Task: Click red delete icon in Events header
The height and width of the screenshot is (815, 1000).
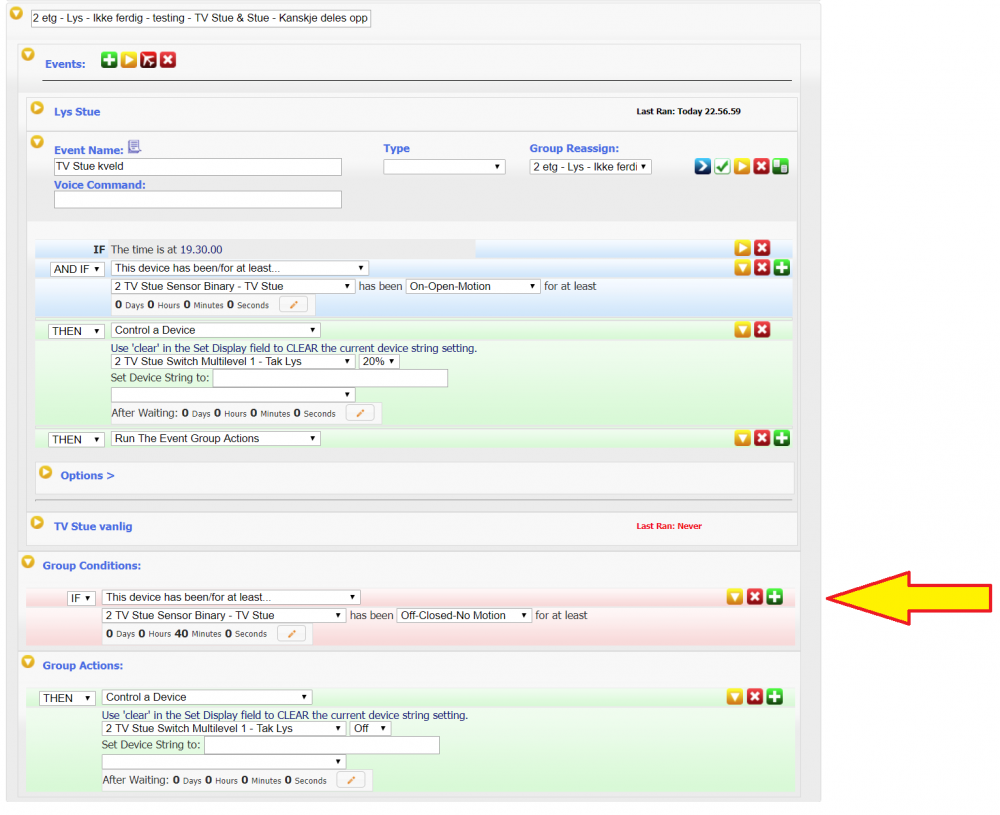Action: (x=168, y=61)
